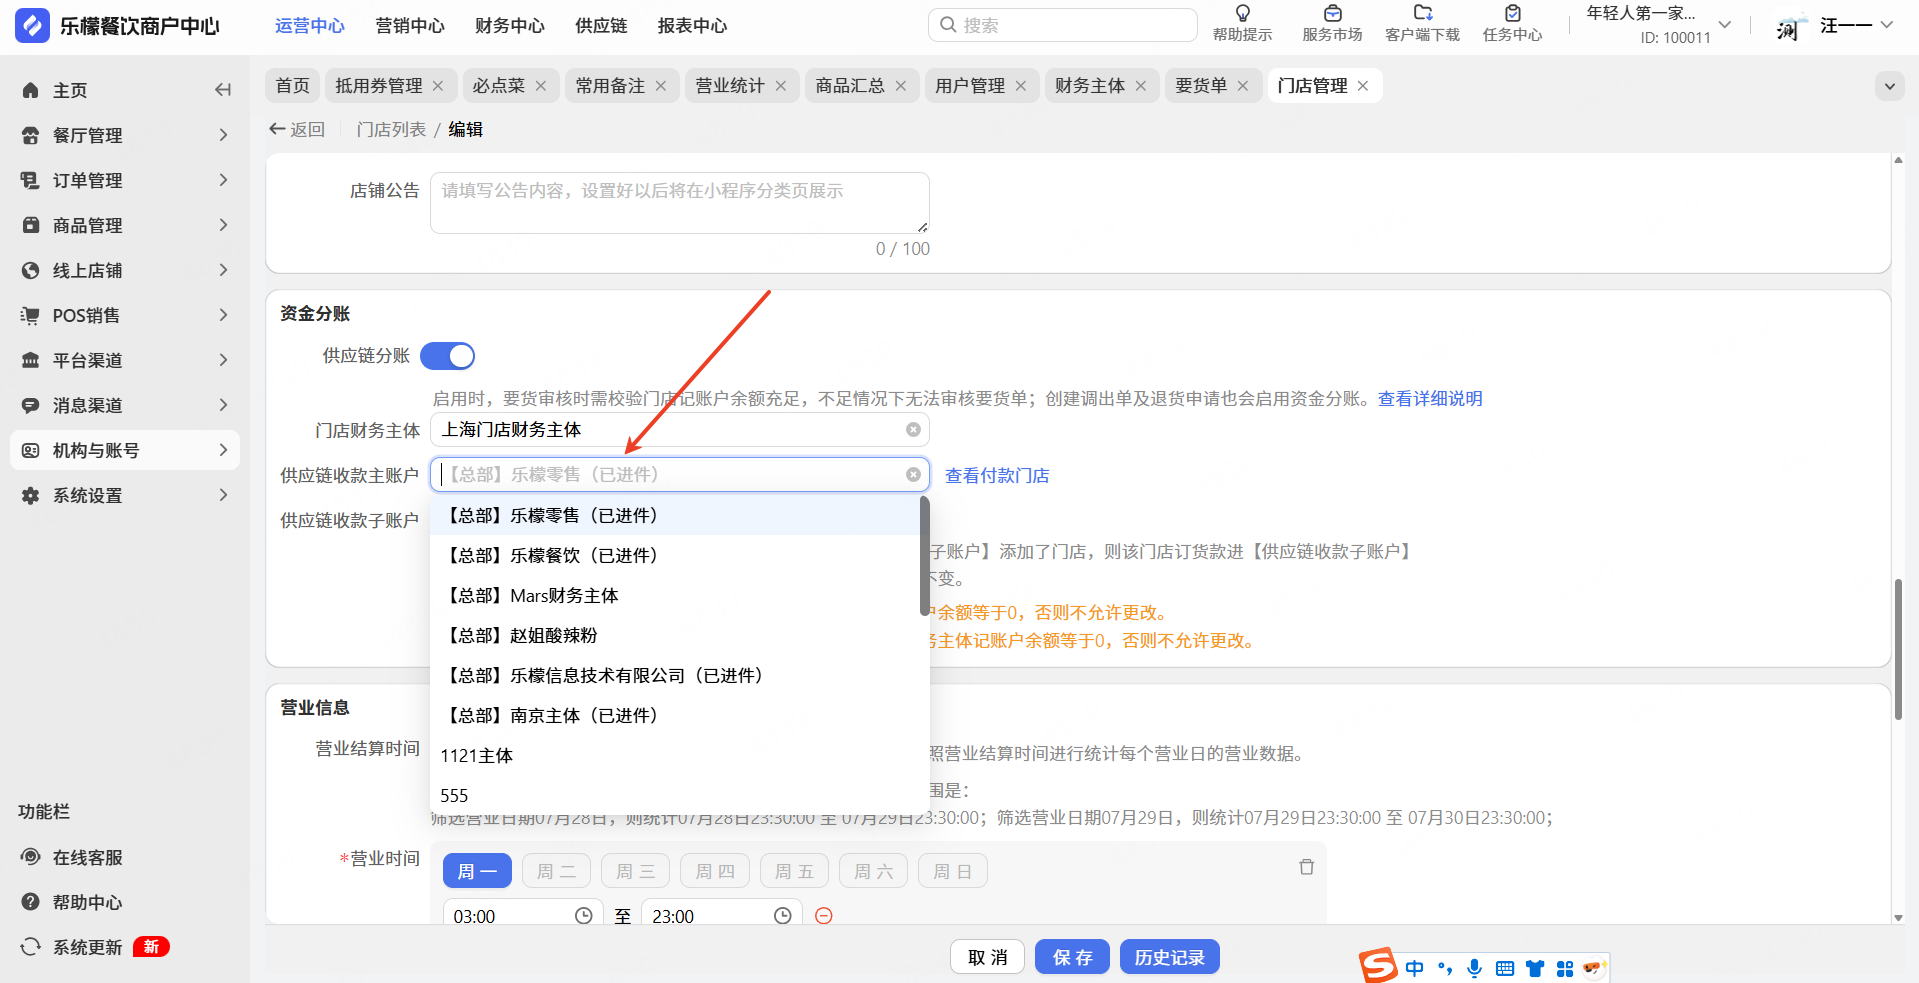Expand the 线上店铺 sidebar menu
The width and height of the screenshot is (1919, 983).
[x=125, y=270]
